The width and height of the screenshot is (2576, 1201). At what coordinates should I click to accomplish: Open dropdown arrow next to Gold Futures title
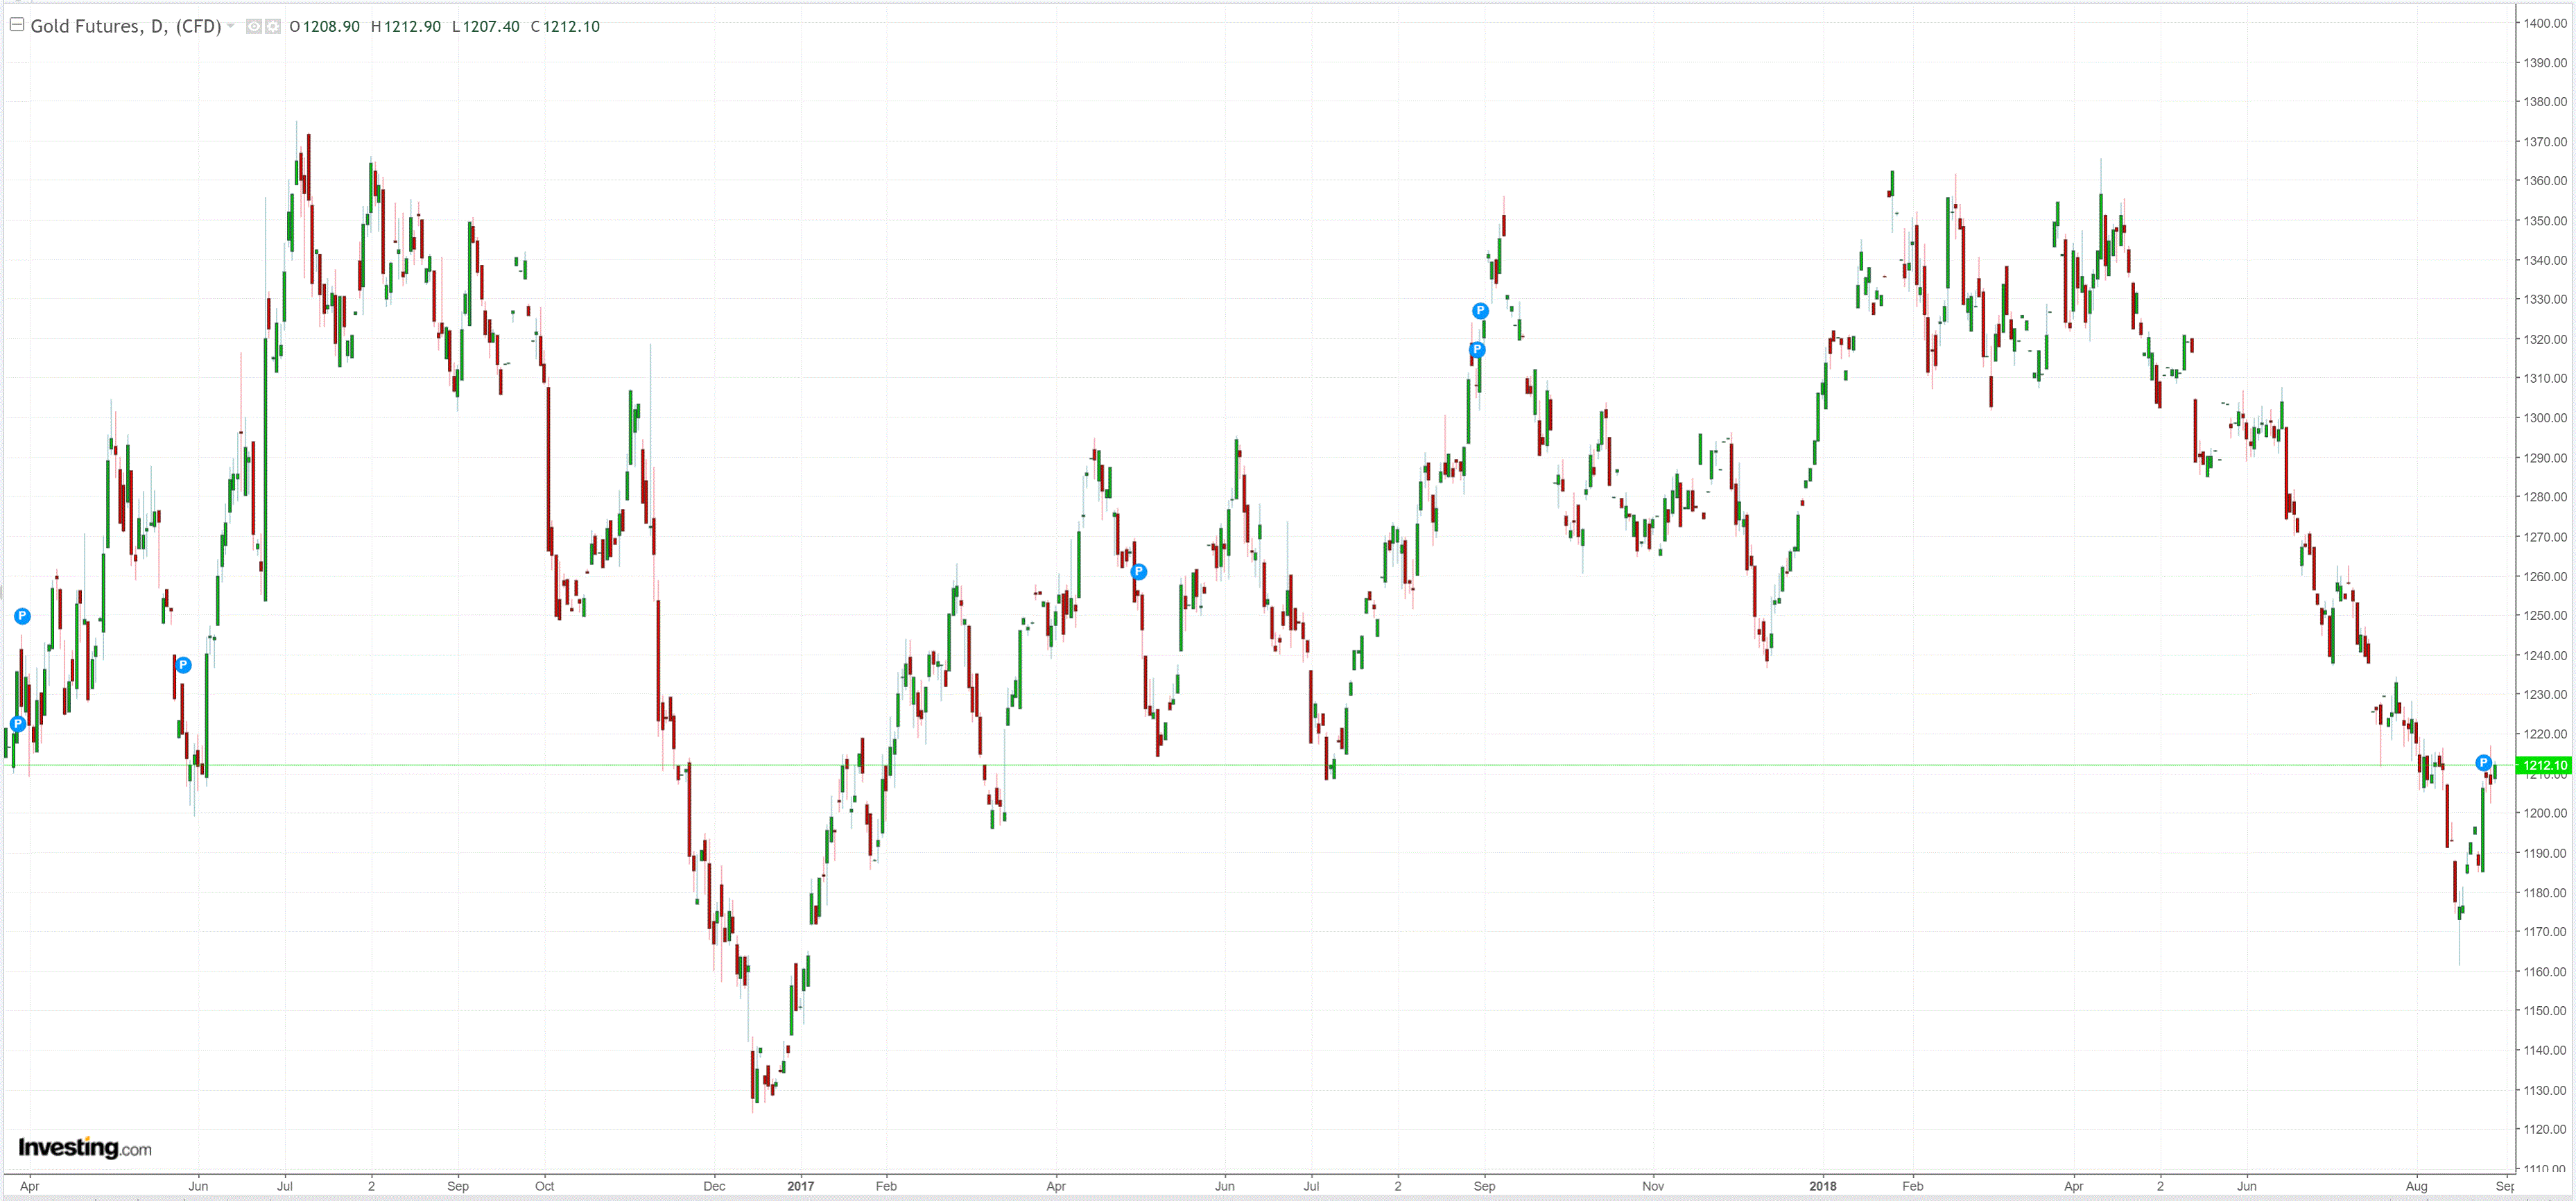pyautogui.click(x=231, y=26)
